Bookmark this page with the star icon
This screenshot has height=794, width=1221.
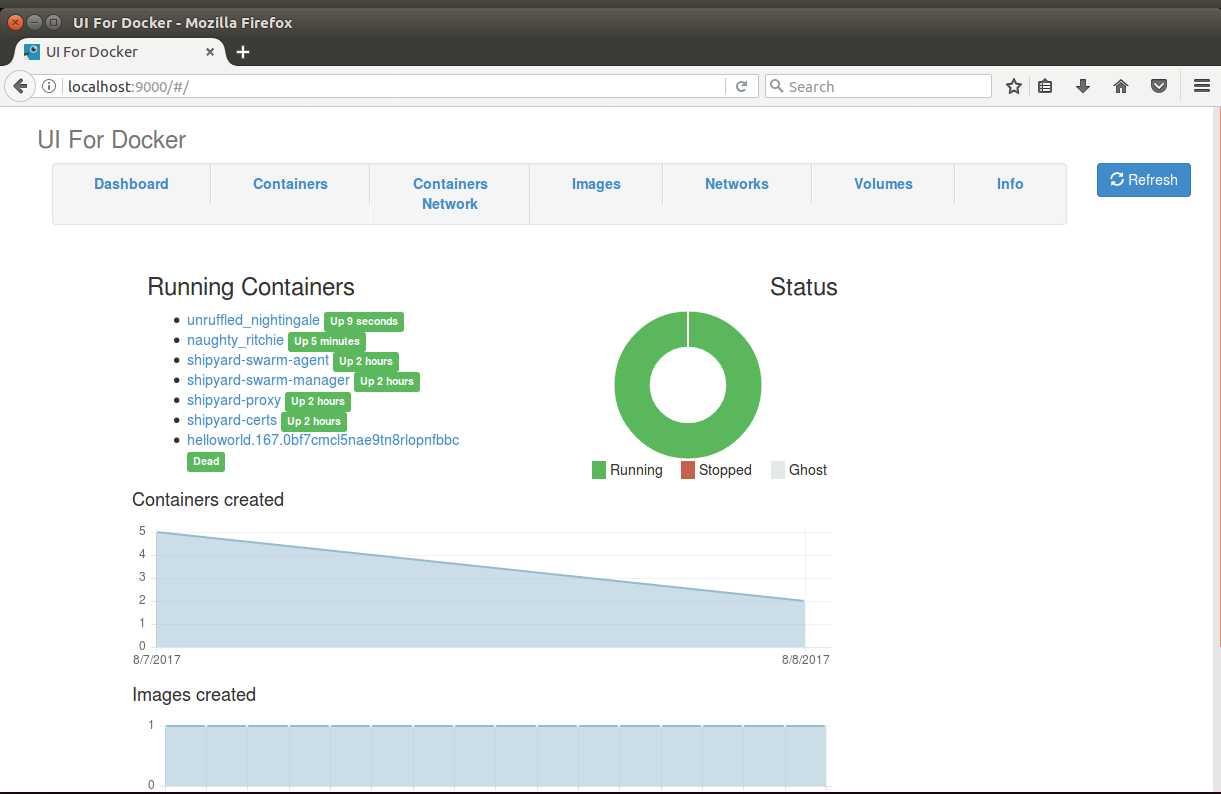coord(1014,86)
